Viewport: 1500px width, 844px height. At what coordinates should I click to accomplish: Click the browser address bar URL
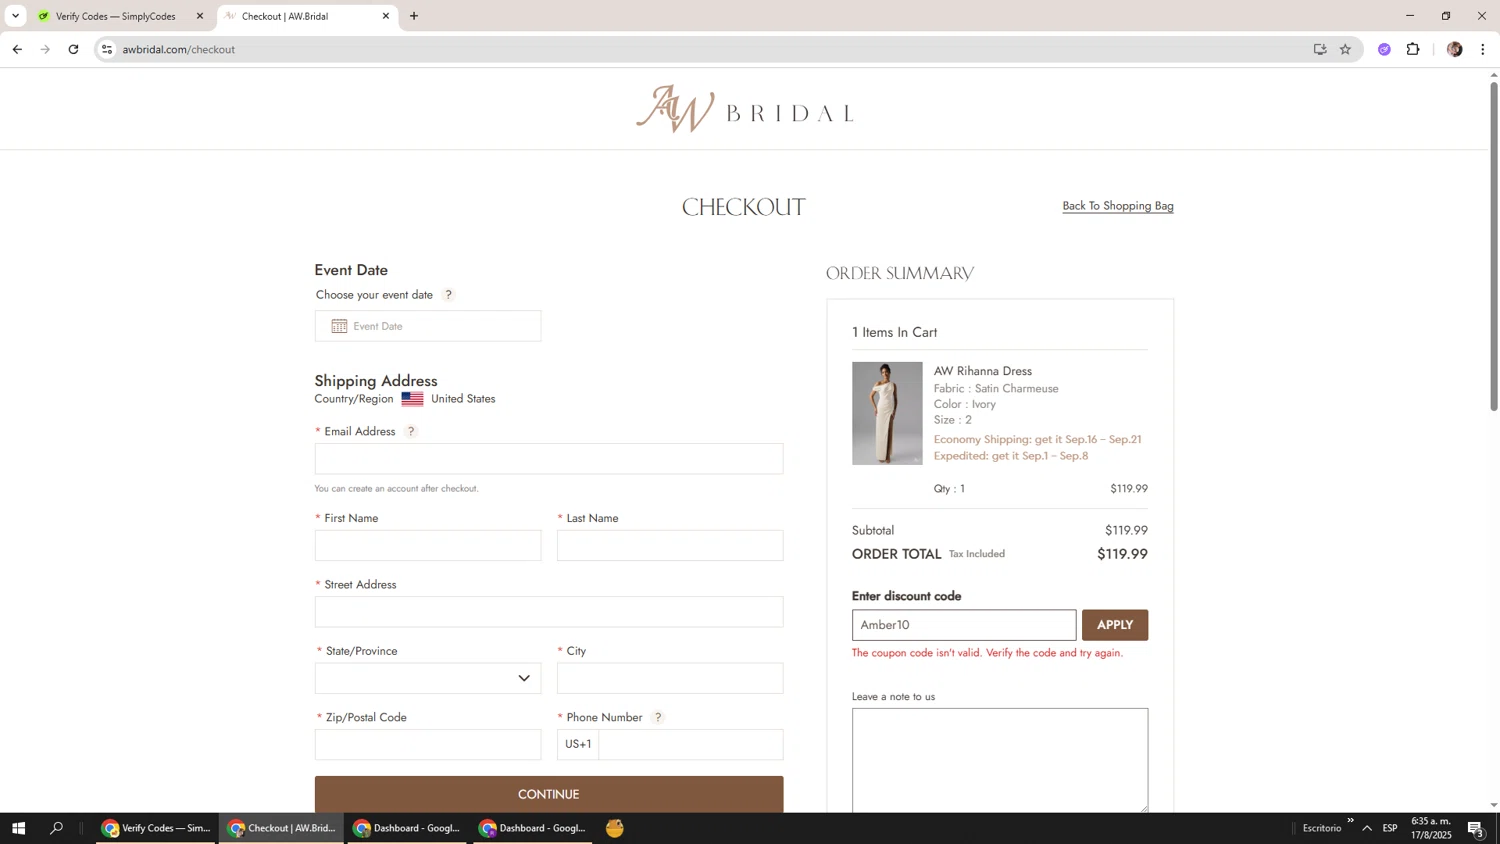(179, 49)
